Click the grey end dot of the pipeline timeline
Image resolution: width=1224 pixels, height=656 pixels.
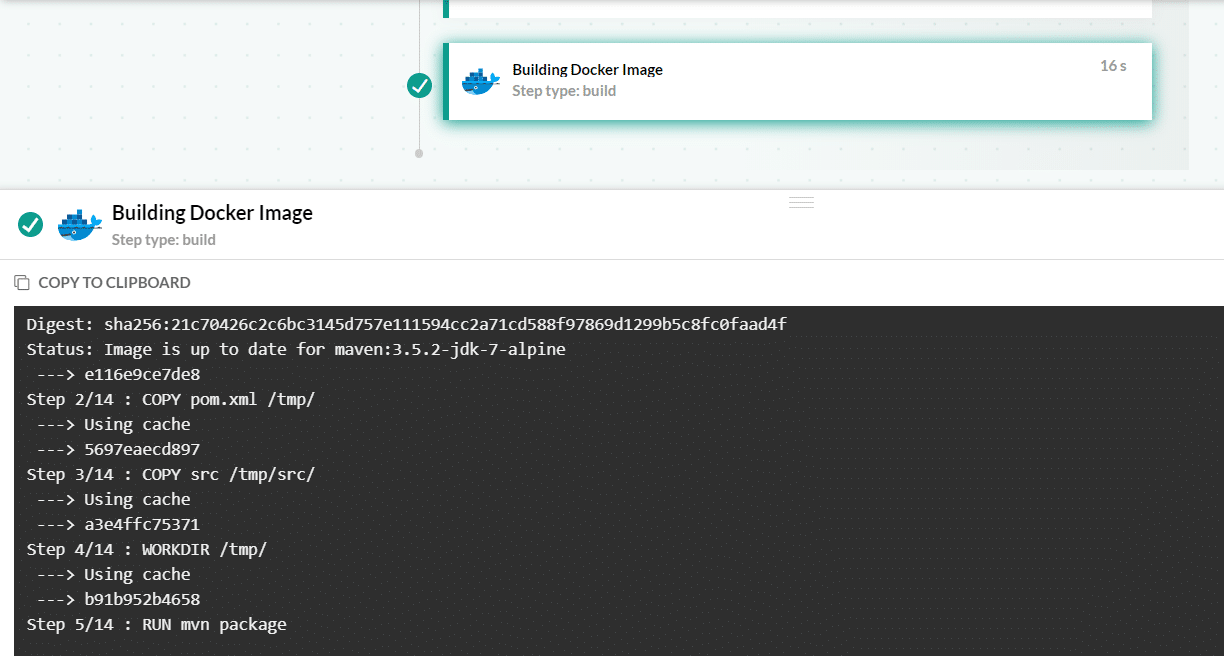[419, 153]
